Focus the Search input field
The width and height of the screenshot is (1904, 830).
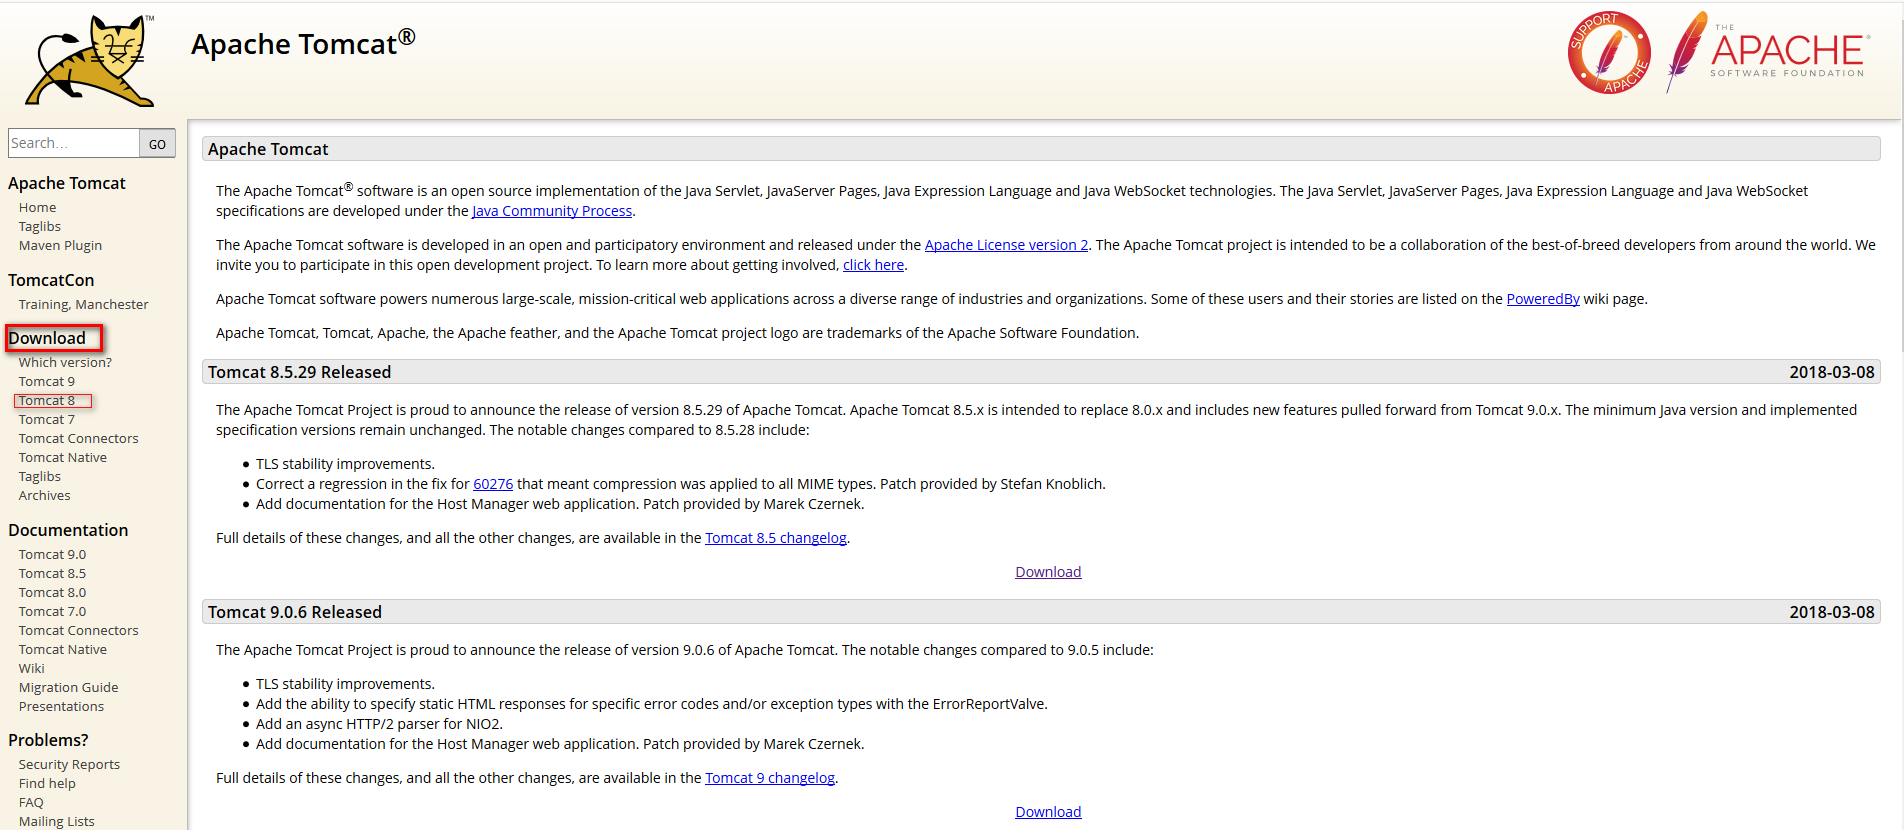(x=74, y=143)
